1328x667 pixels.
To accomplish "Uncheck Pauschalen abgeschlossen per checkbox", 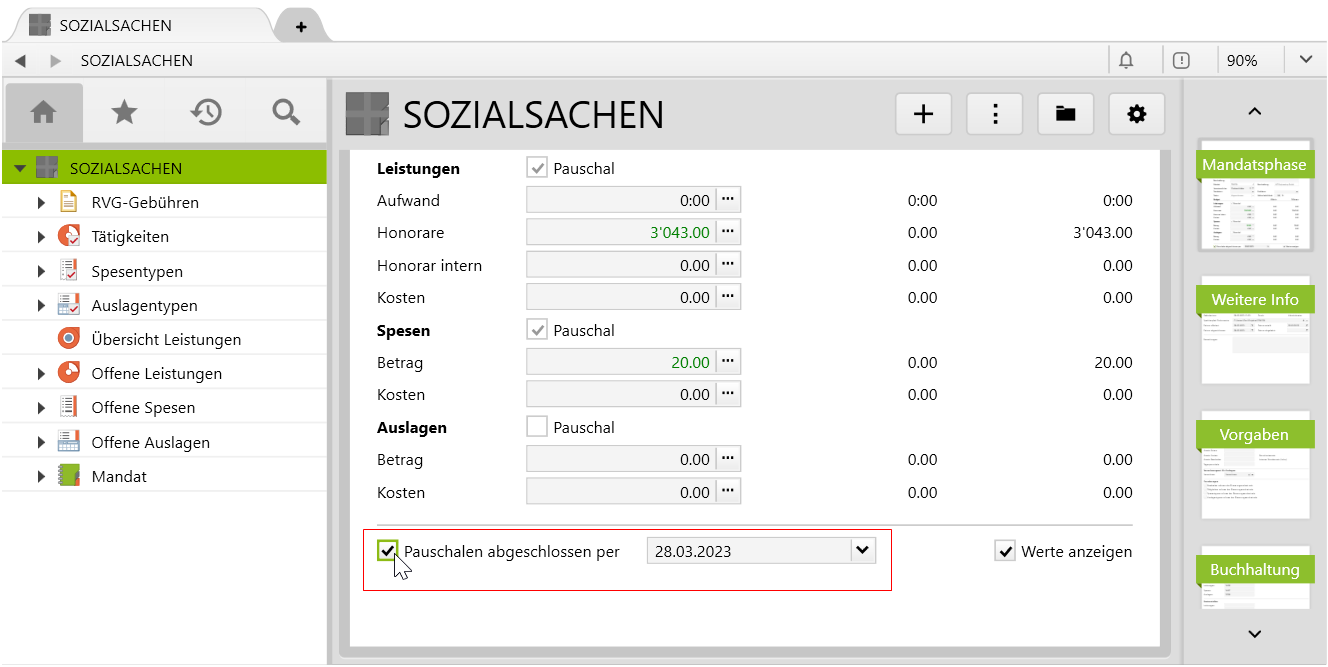I will (388, 551).
